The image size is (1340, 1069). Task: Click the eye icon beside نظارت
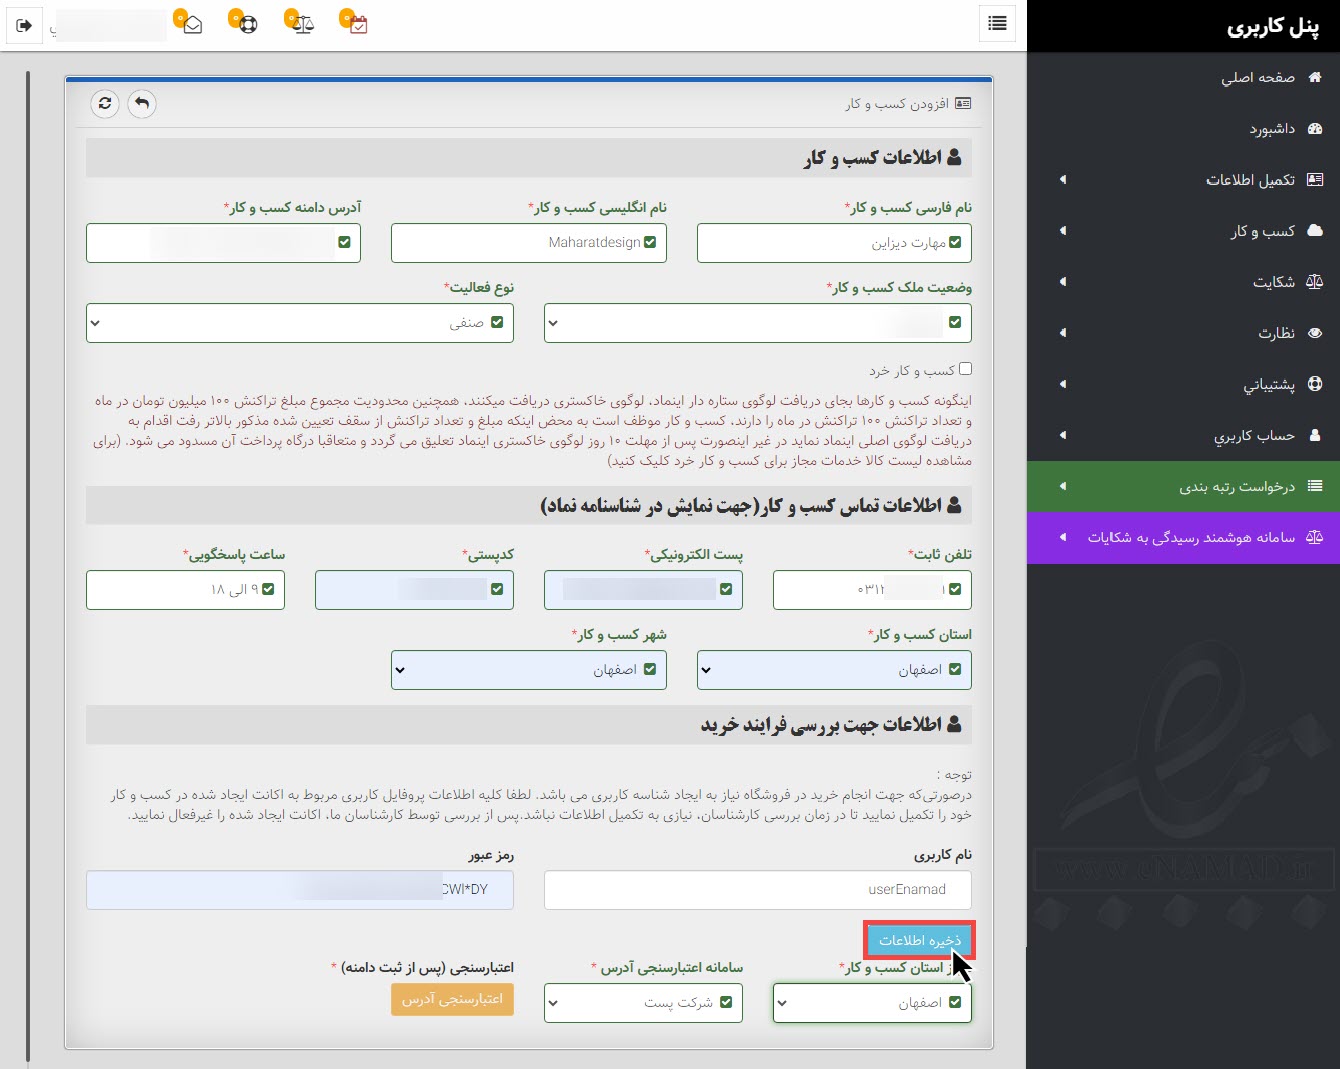[1315, 333]
